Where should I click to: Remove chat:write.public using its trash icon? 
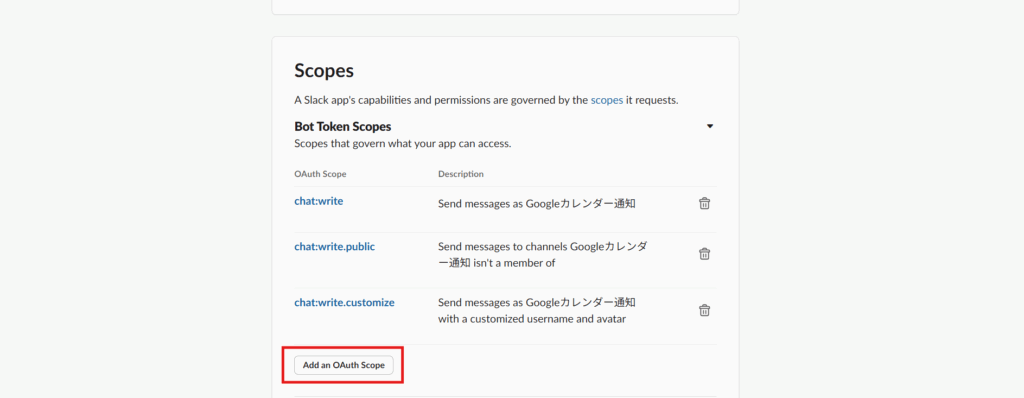click(704, 254)
